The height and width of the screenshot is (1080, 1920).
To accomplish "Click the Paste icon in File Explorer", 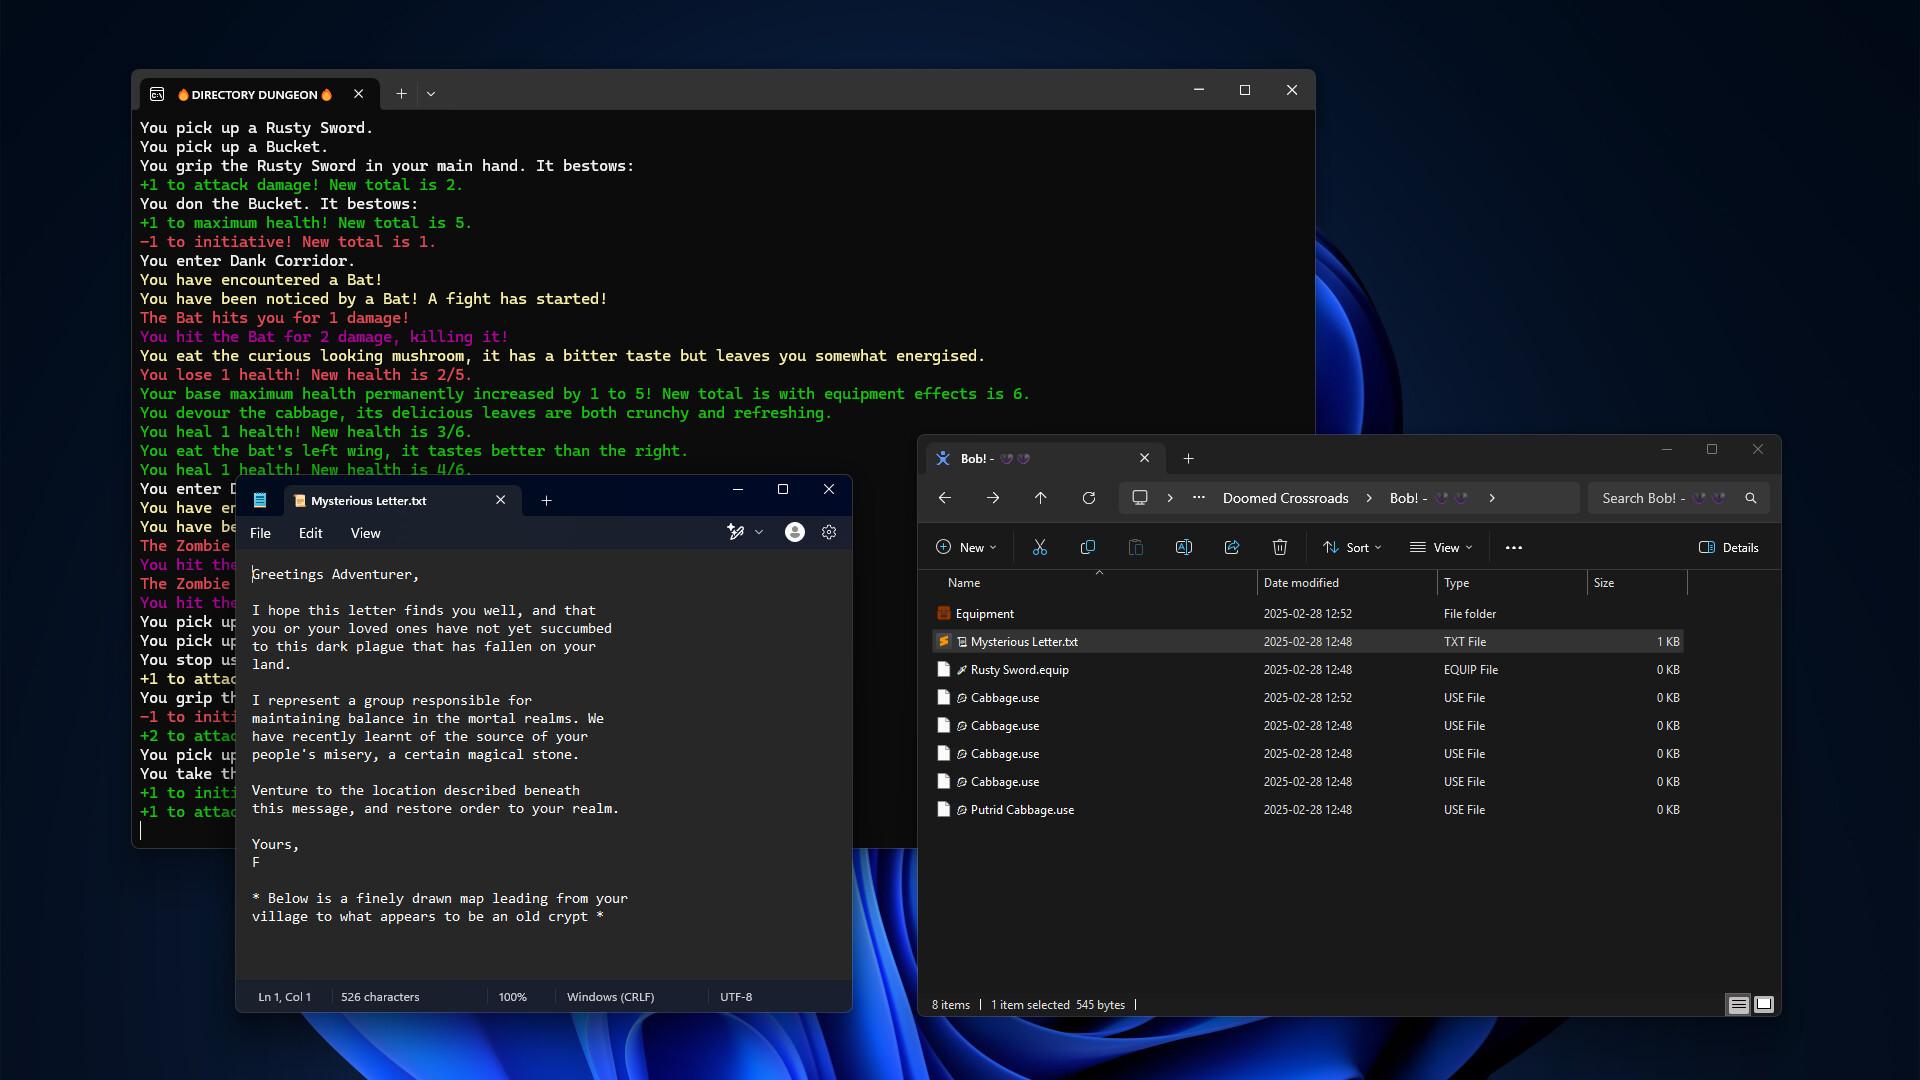I will click(1136, 547).
